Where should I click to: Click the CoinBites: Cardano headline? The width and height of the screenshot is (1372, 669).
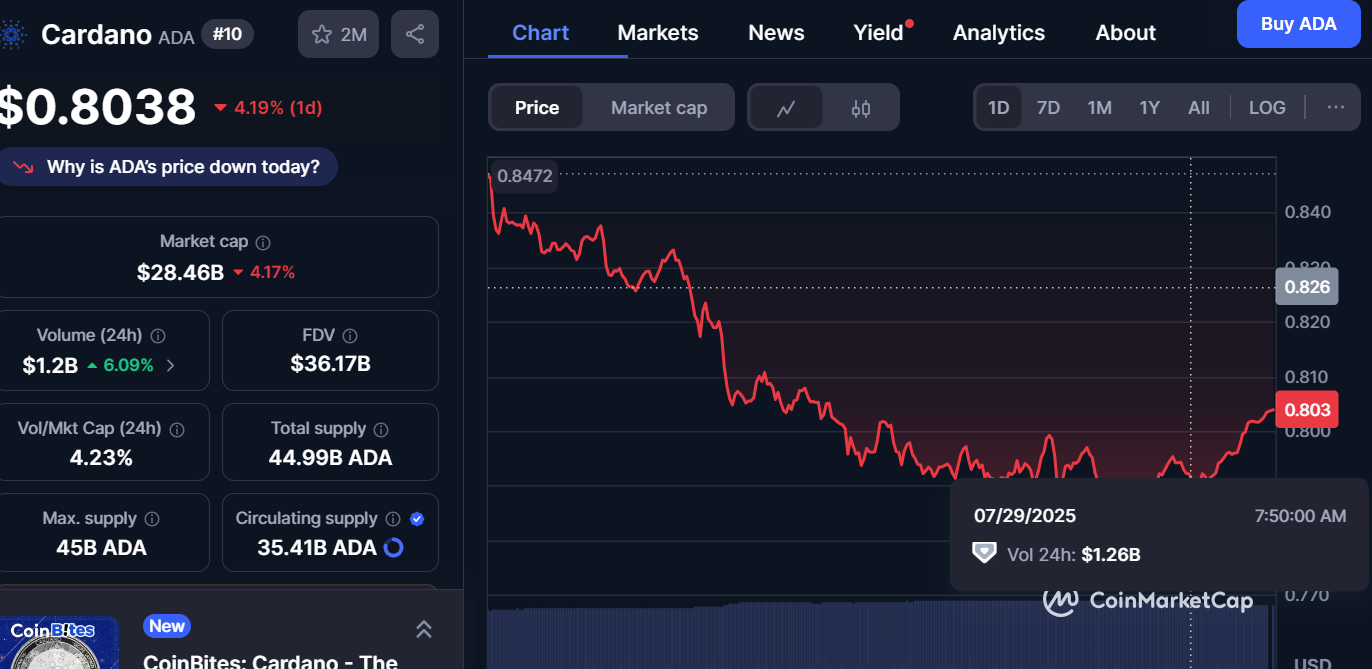271,662
